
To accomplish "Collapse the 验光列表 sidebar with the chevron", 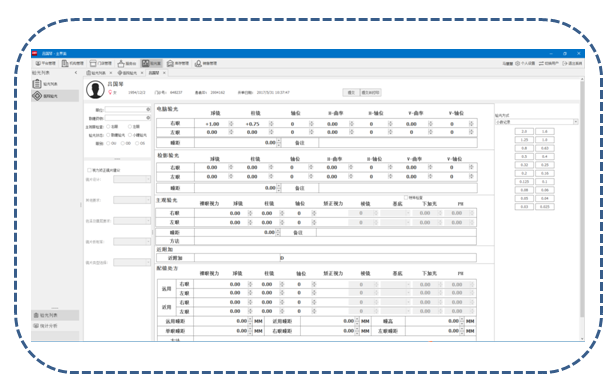I will click(x=76, y=73).
